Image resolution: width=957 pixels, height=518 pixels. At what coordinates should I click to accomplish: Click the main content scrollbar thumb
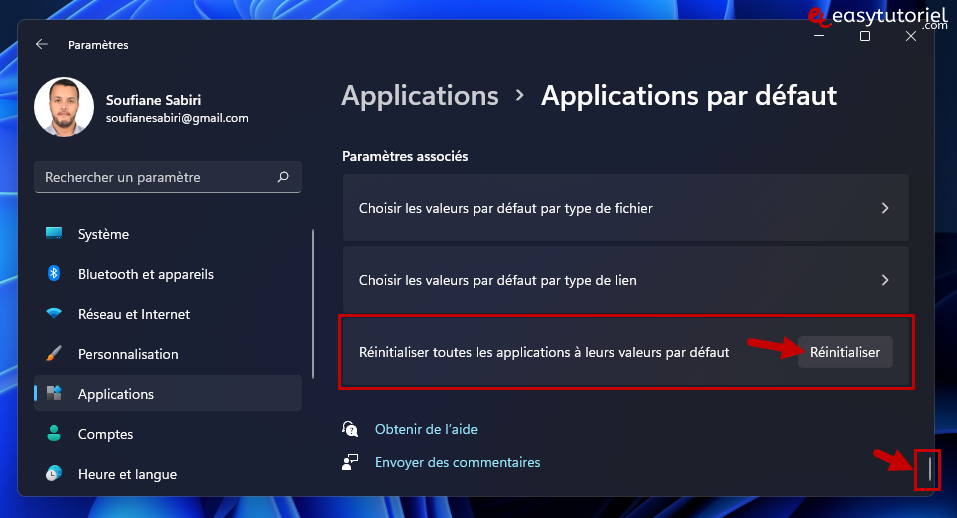(x=930, y=469)
